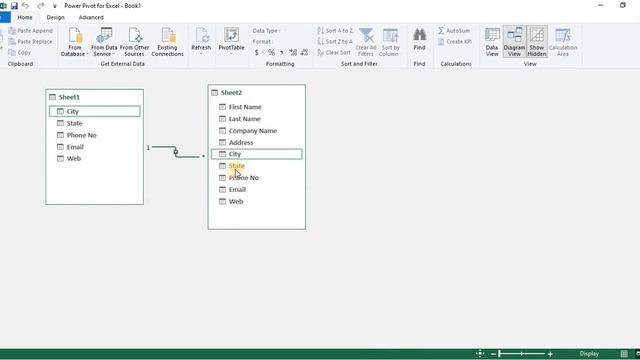Open the quick access toolbar customize arrow
The height and width of the screenshot is (360, 640).
tap(55, 6)
